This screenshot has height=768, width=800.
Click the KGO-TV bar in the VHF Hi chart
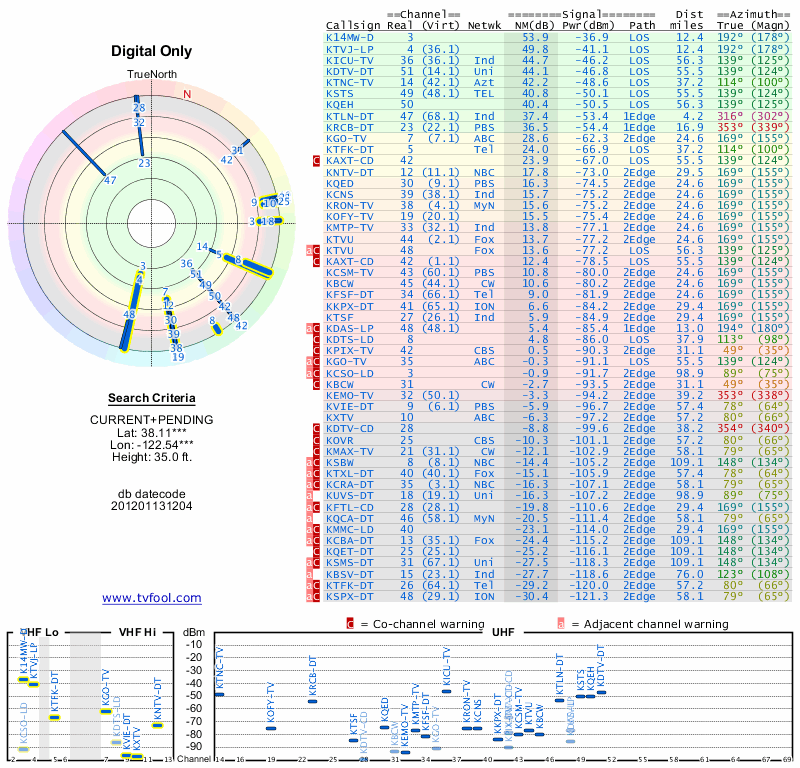[x=106, y=711]
